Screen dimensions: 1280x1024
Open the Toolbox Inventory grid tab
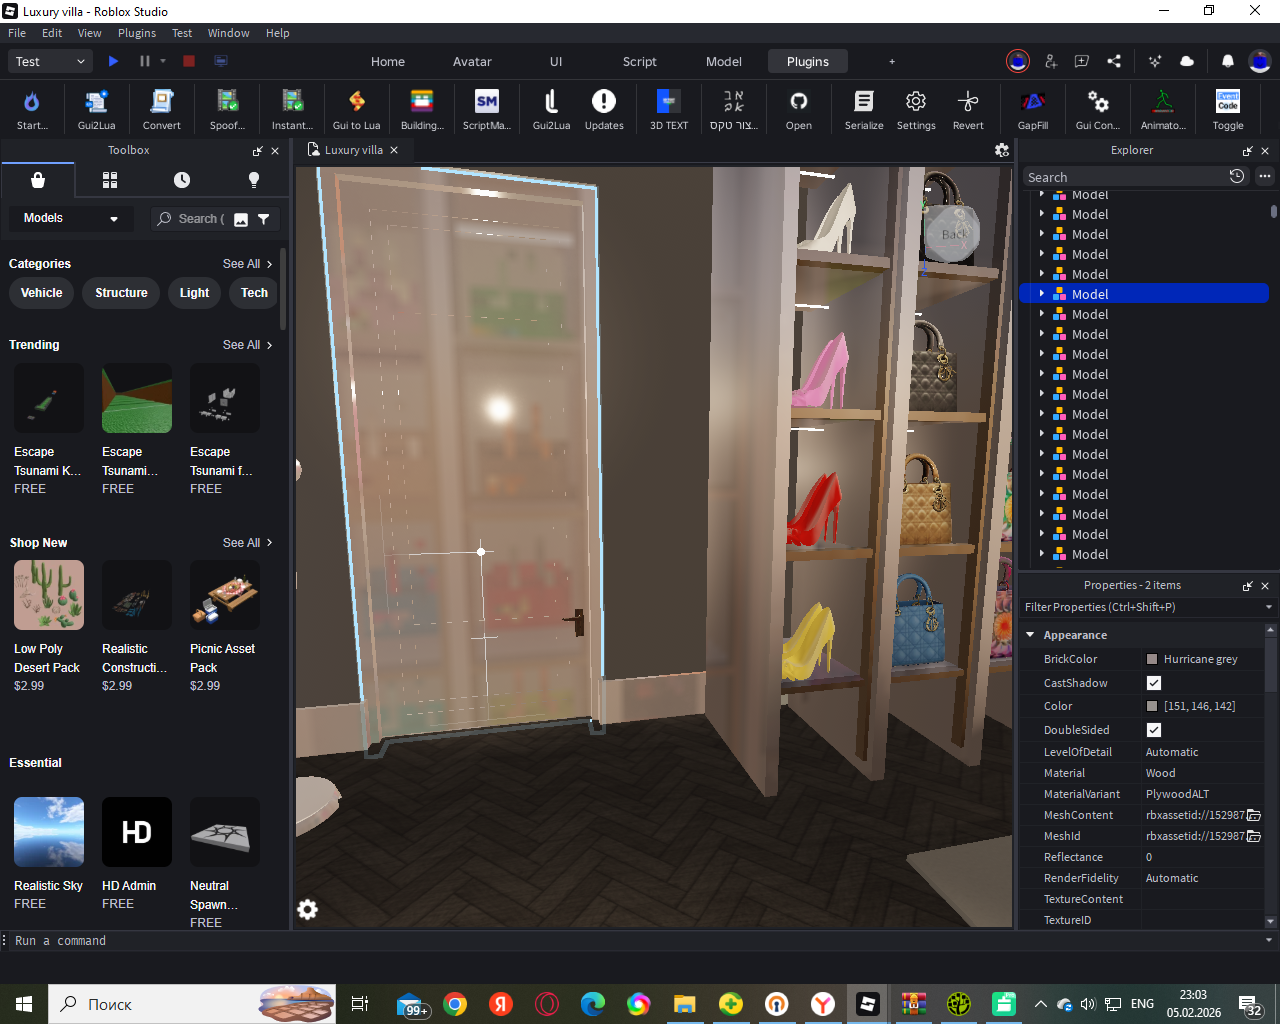(110, 180)
